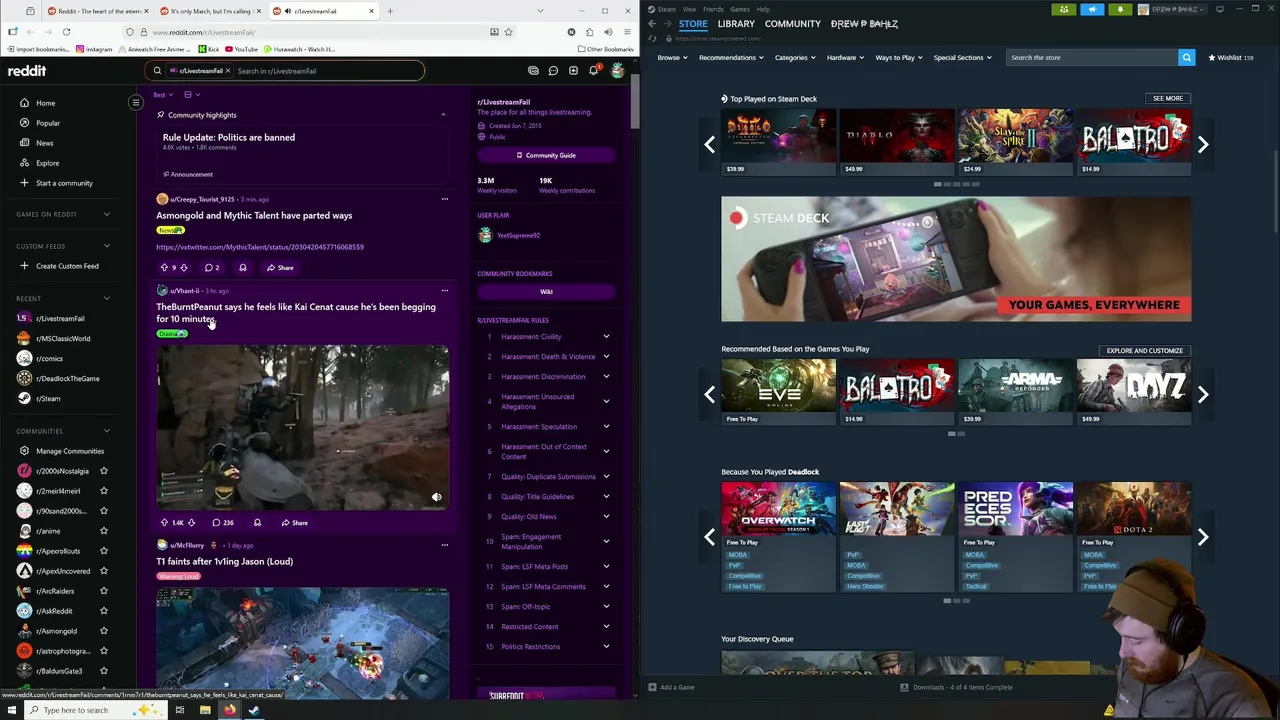Open the 236 comments on TheBurntPeanut post
The width and height of the screenshot is (1280, 720).
coord(222,523)
